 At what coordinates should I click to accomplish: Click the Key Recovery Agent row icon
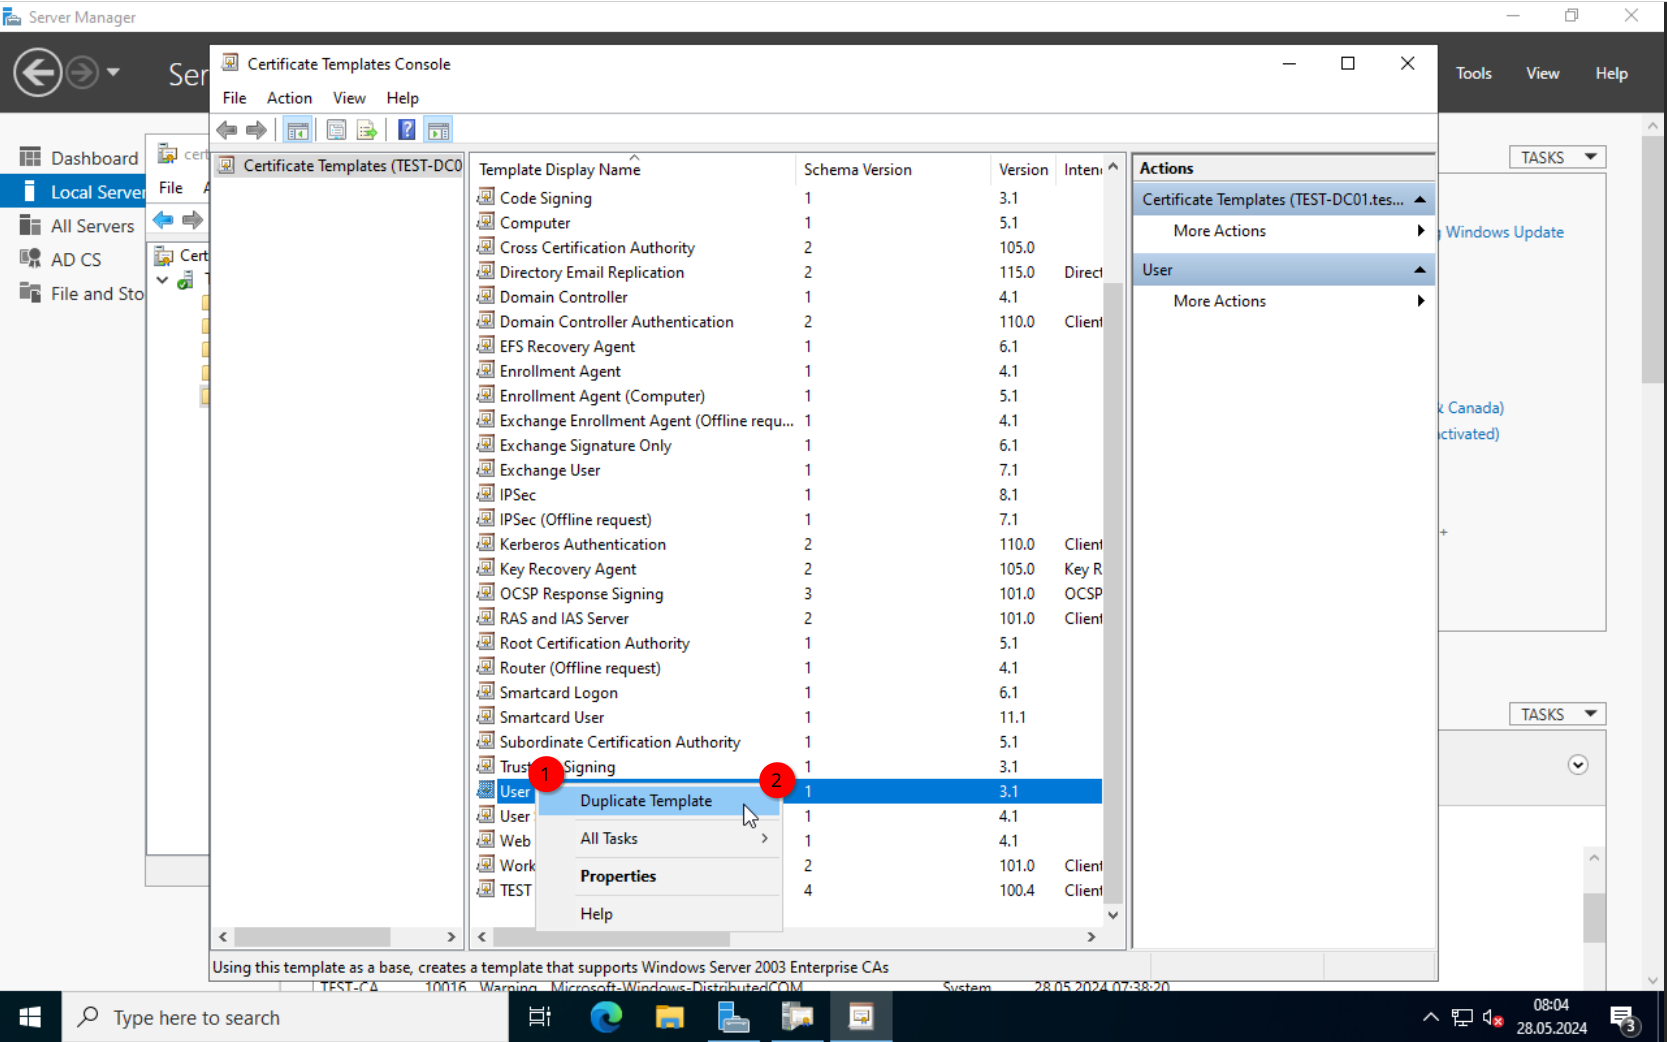(486, 568)
